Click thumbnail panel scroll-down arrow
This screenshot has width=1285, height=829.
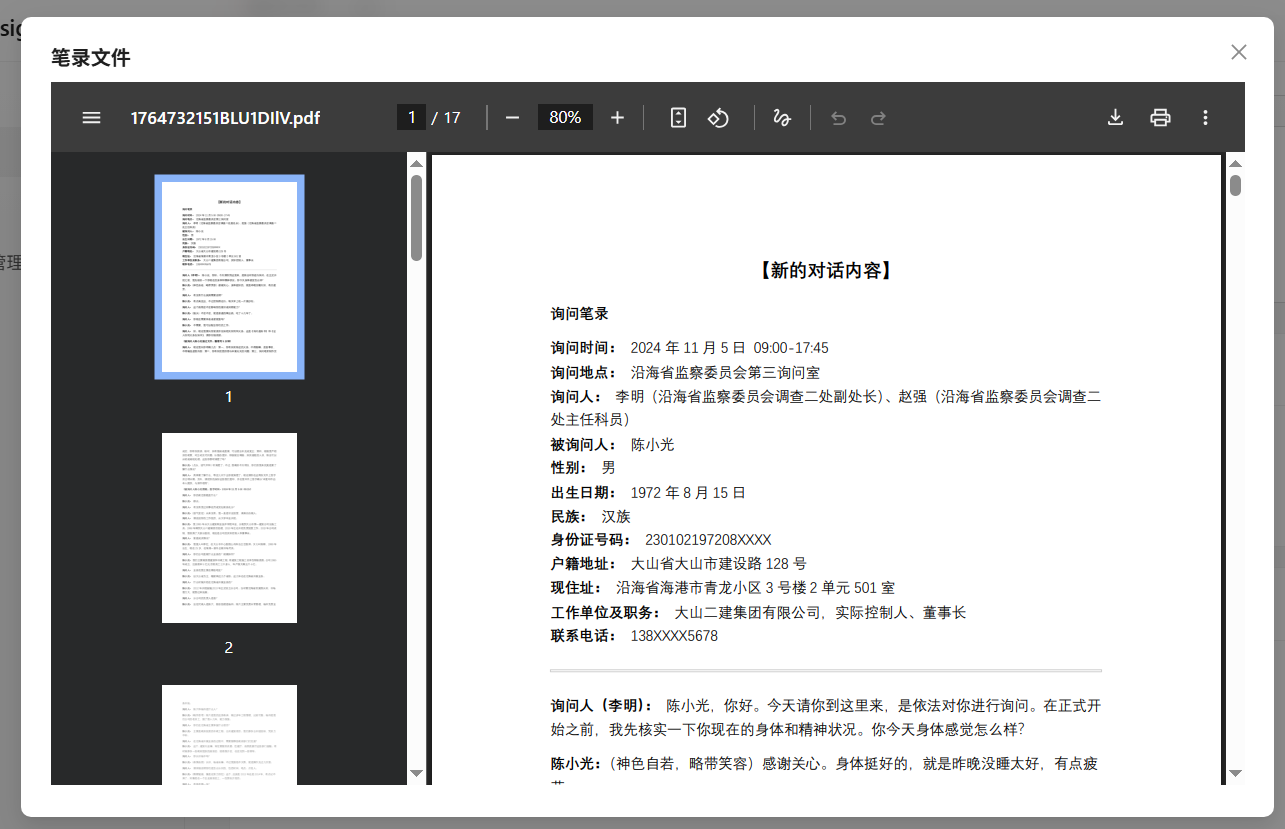click(416, 773)
